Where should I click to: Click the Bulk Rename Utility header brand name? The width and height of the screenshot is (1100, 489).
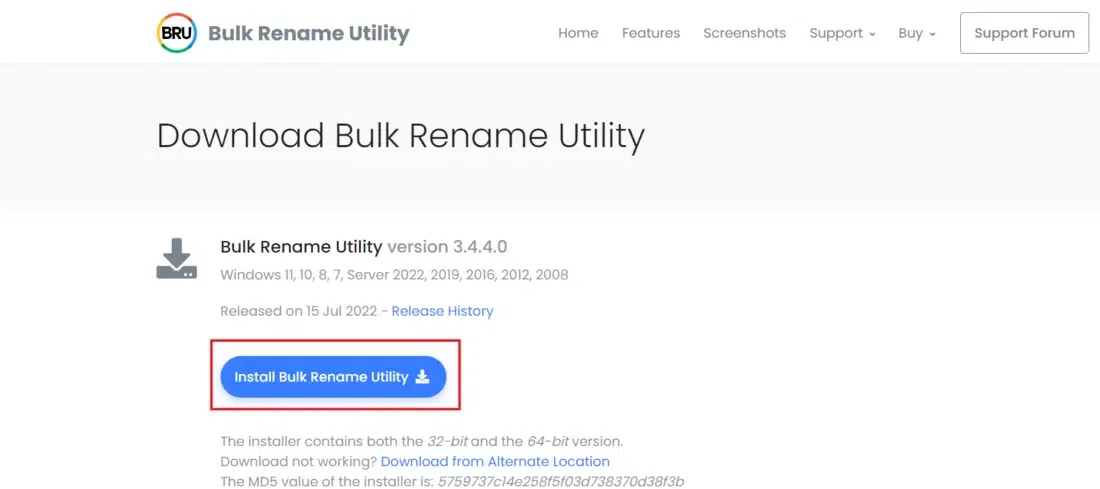(308, 33)
